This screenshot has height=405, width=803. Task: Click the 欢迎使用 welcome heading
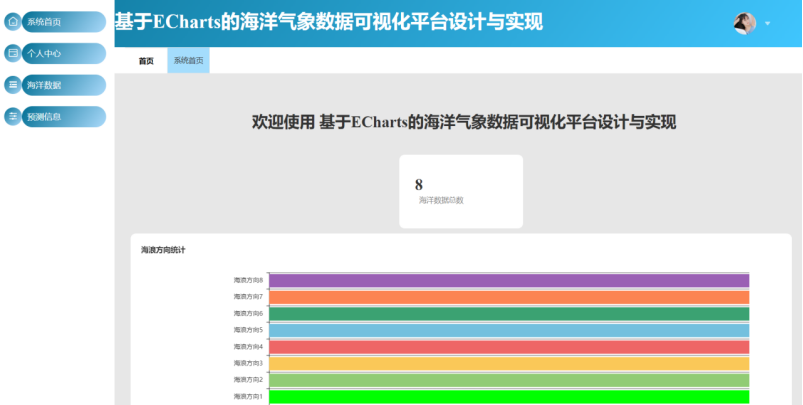point(464,122)
